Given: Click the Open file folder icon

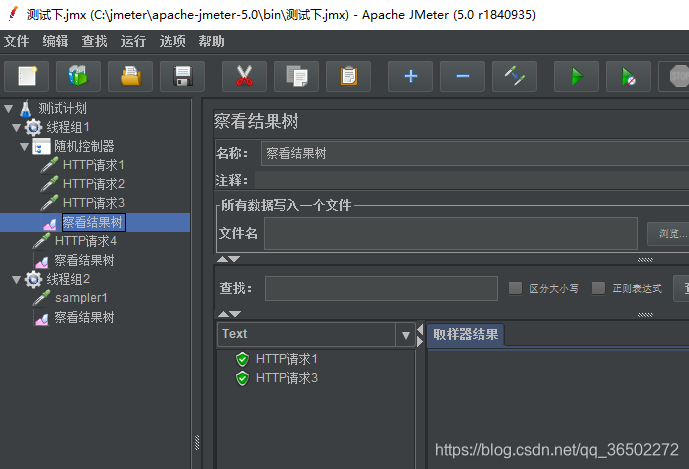Looking at the screenshot, I should click(x=131, y=76).
